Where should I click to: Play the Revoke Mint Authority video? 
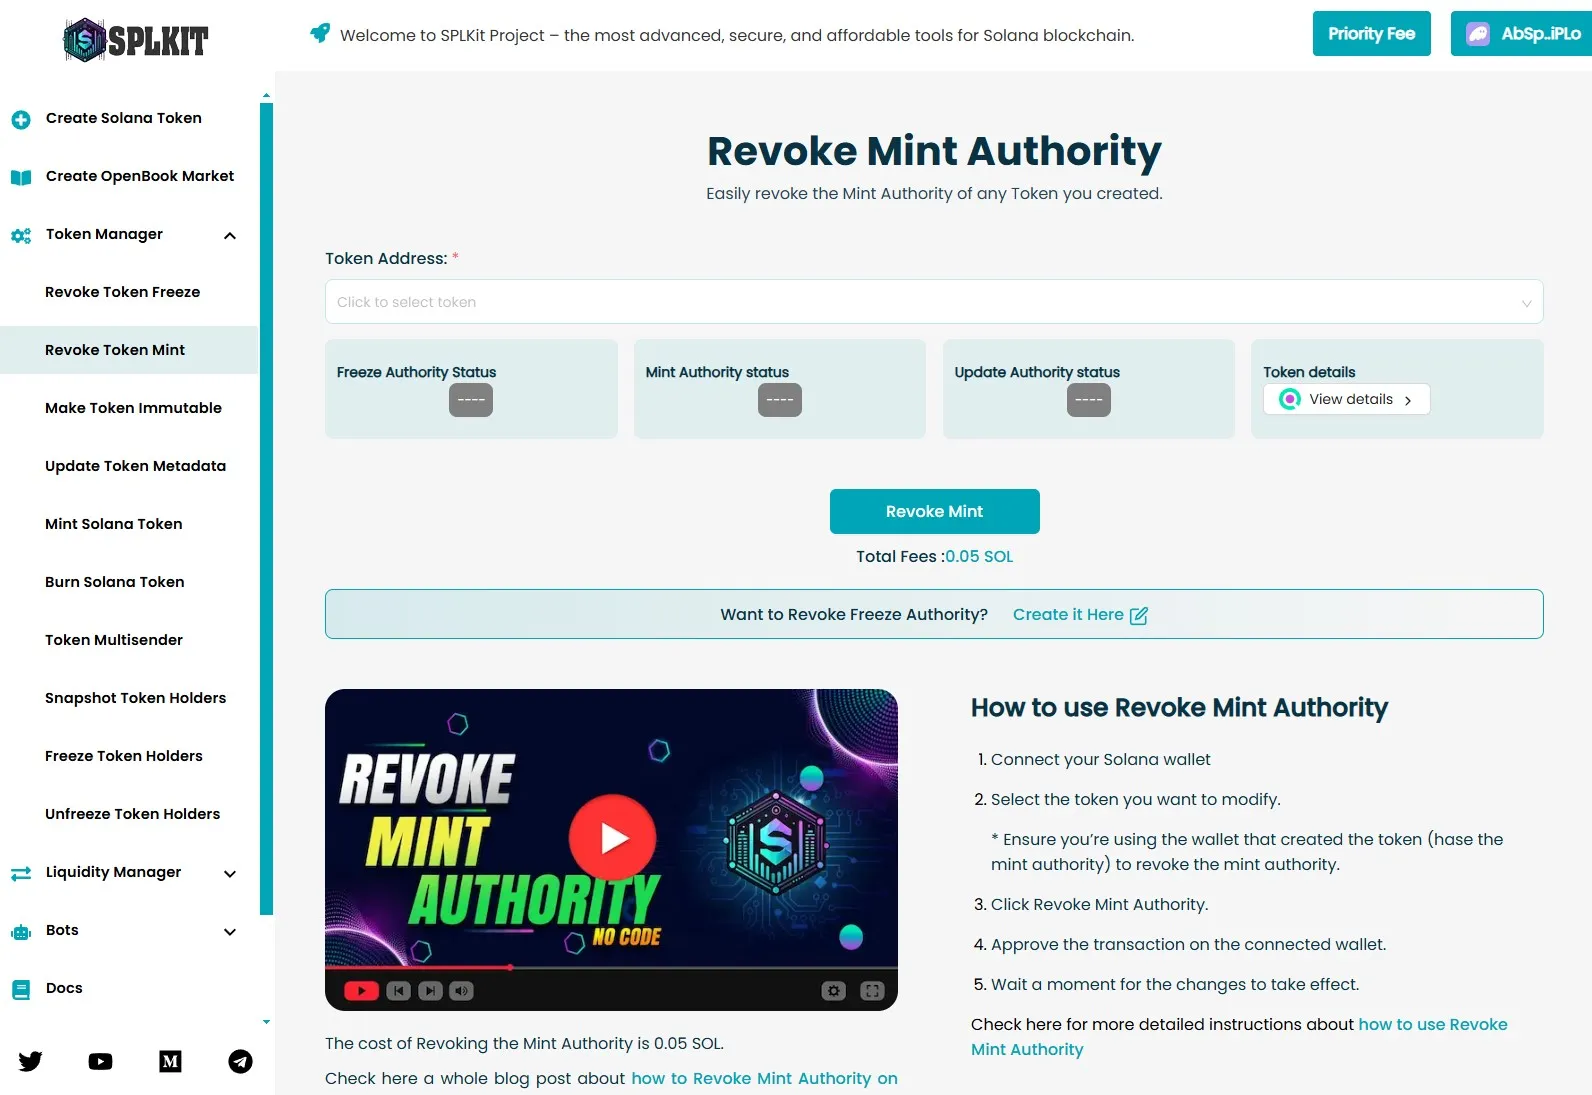[x=612, y=838]
